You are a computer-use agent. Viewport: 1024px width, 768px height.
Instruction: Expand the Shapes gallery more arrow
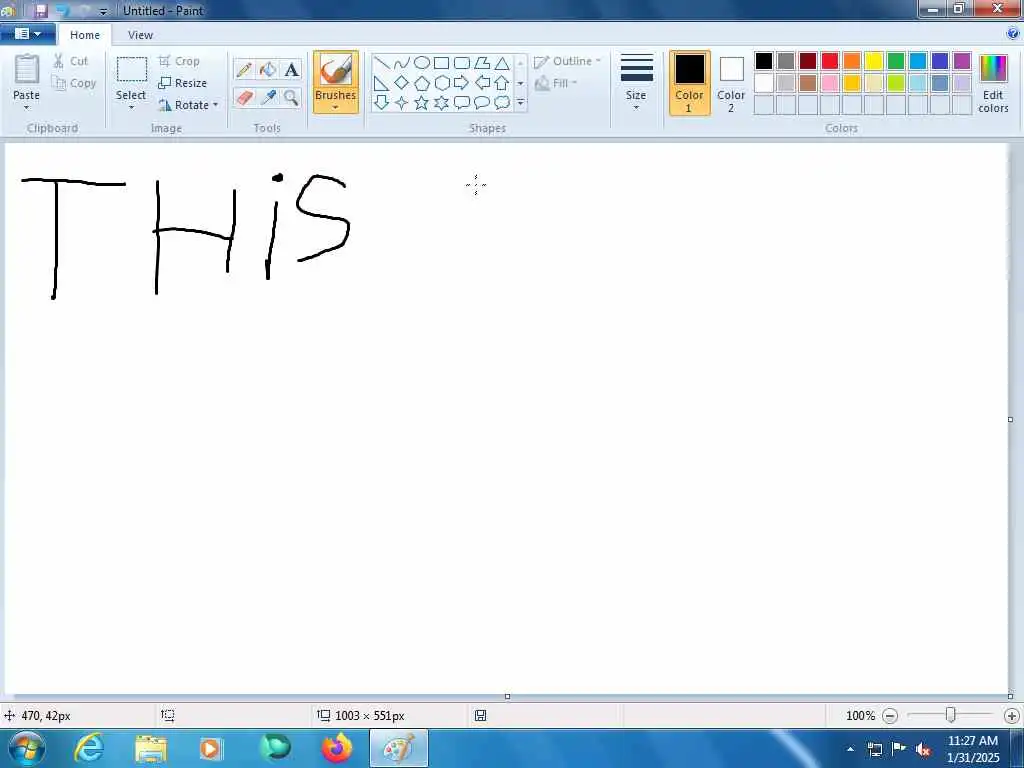(520, 103)
